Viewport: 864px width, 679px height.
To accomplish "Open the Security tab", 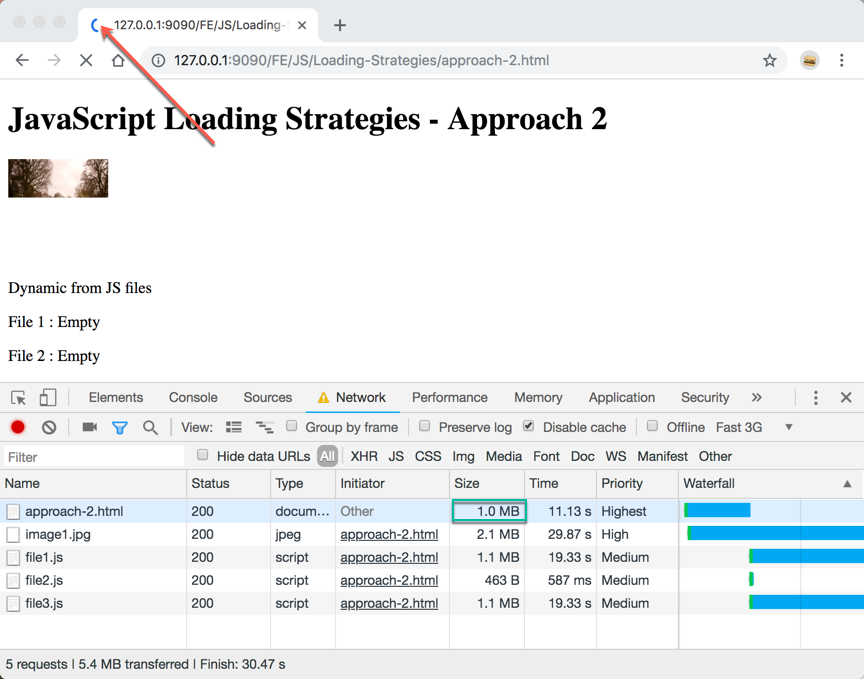I will (x=705, y=397).
